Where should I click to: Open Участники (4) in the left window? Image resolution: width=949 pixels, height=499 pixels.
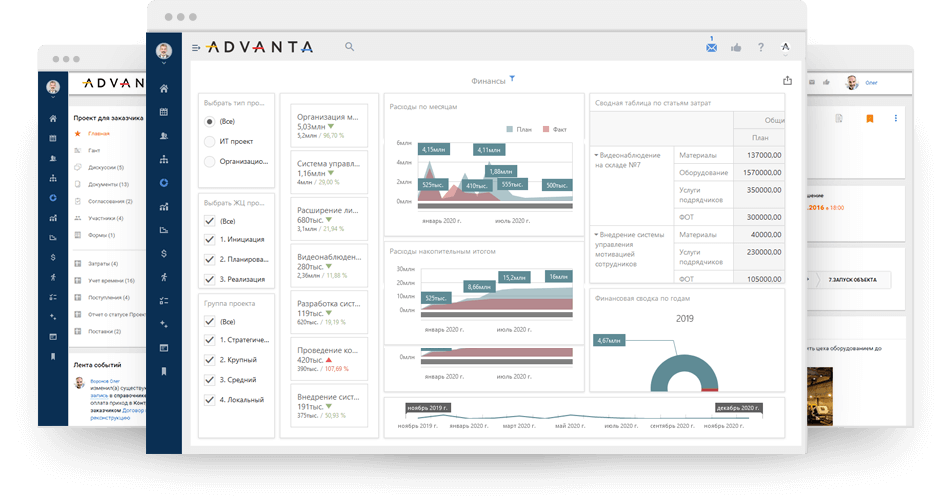(x=106, y=218)
